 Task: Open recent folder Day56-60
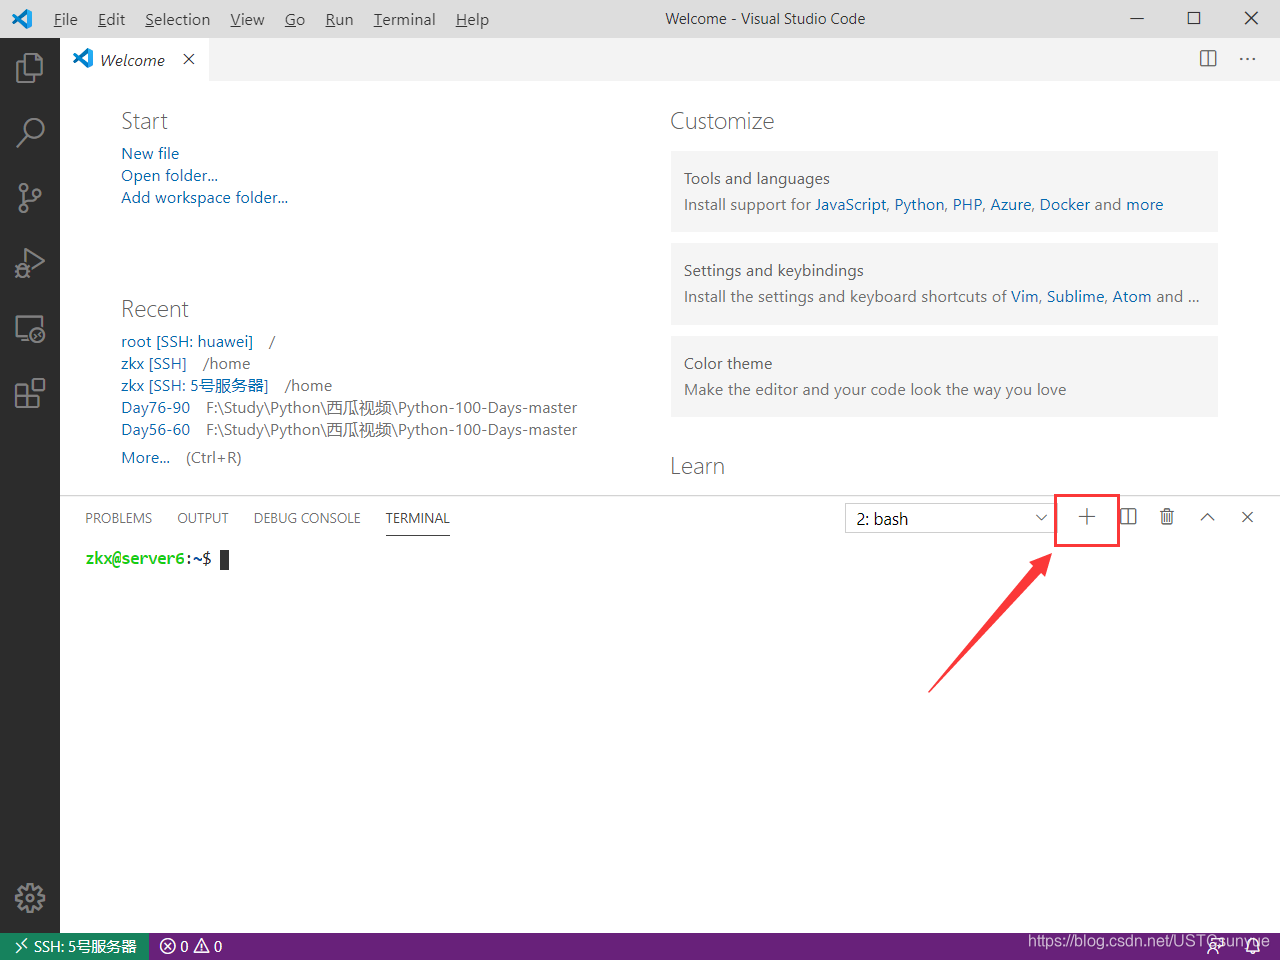point(155,429)
